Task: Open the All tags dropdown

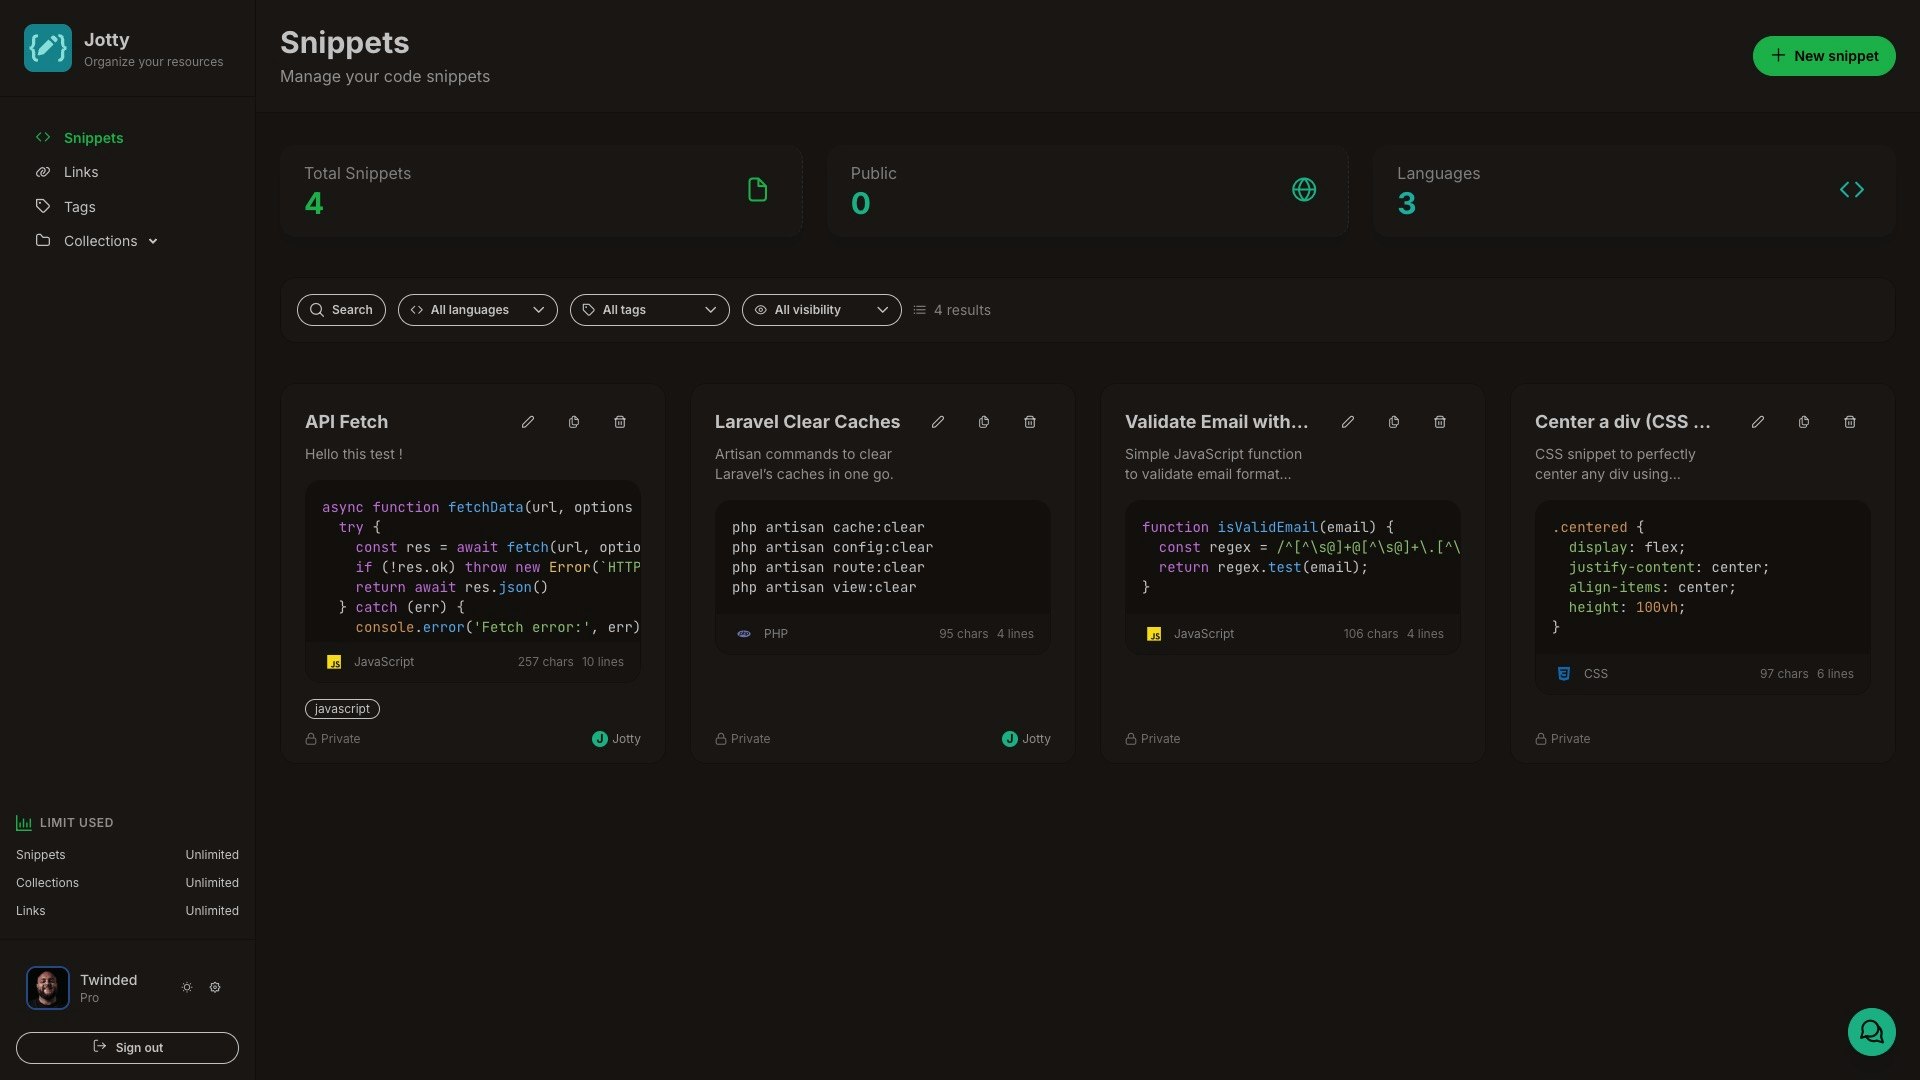Action: (650, 310)
